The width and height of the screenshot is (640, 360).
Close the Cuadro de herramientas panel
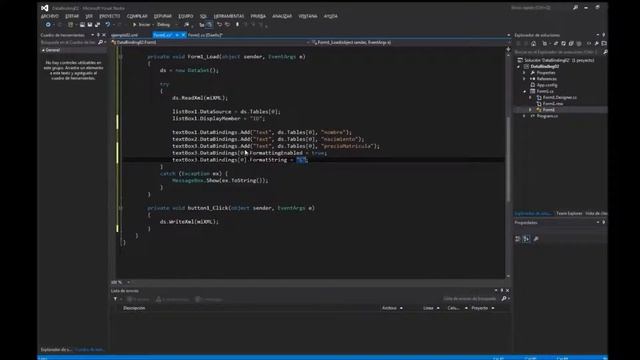(104, 35)
